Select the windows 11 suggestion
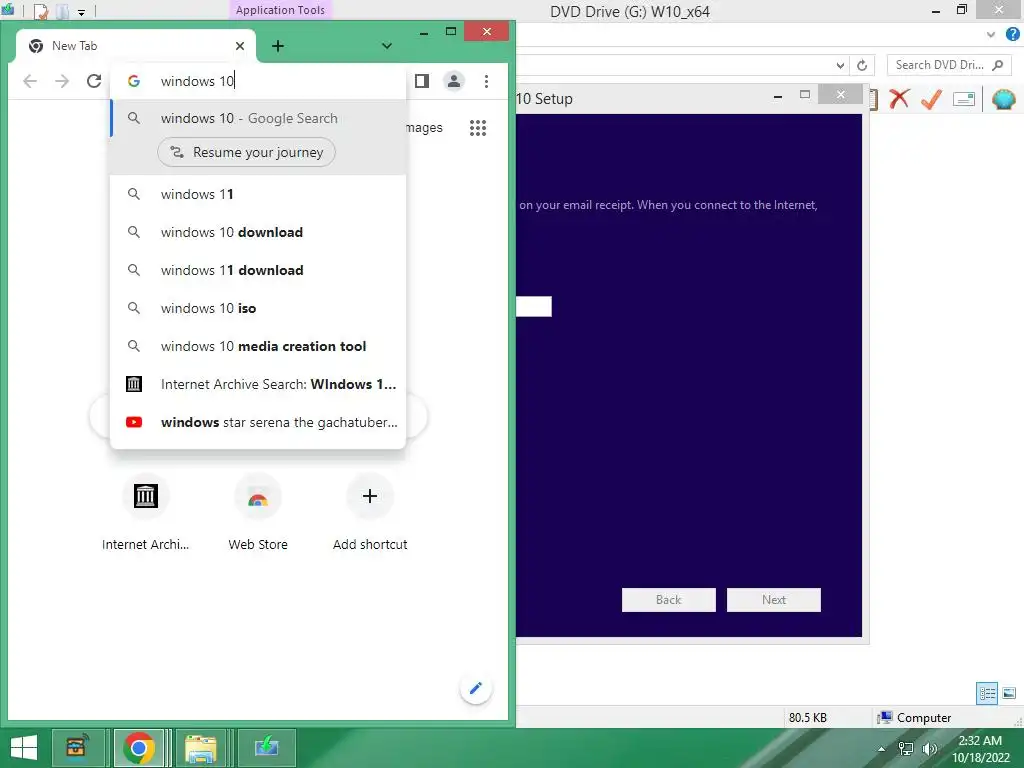 [x=258, y=194]
